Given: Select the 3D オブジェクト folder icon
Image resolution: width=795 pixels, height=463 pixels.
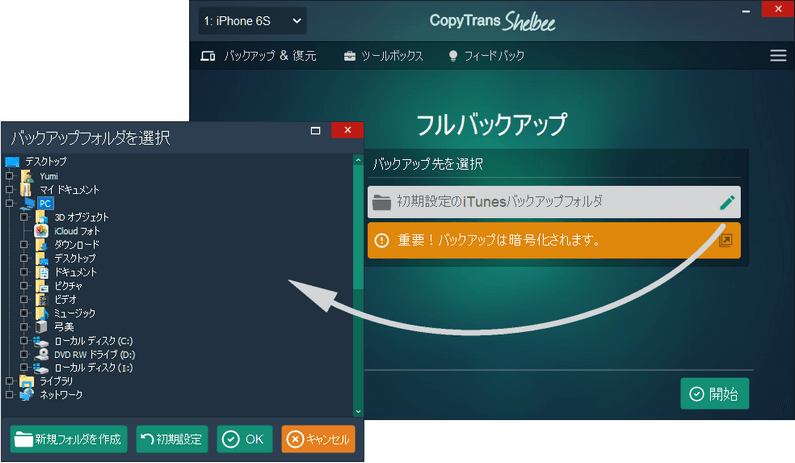Looking at the screenshot, I should click(42, 217).
